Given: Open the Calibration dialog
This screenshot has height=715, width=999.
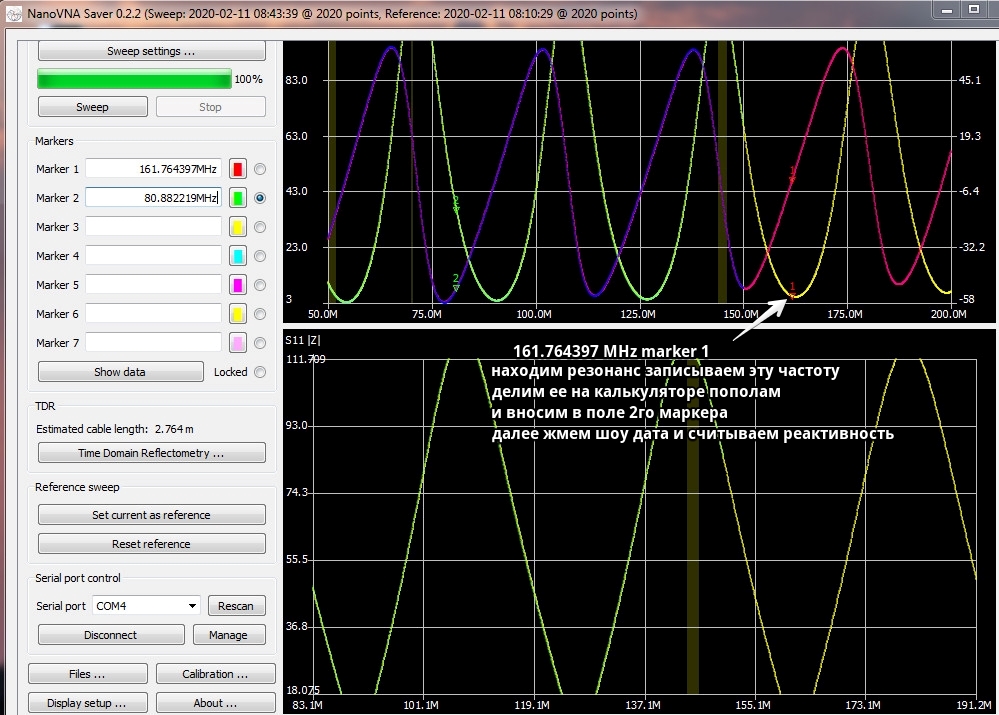Looking at the screenshot, I should point(215,674).
